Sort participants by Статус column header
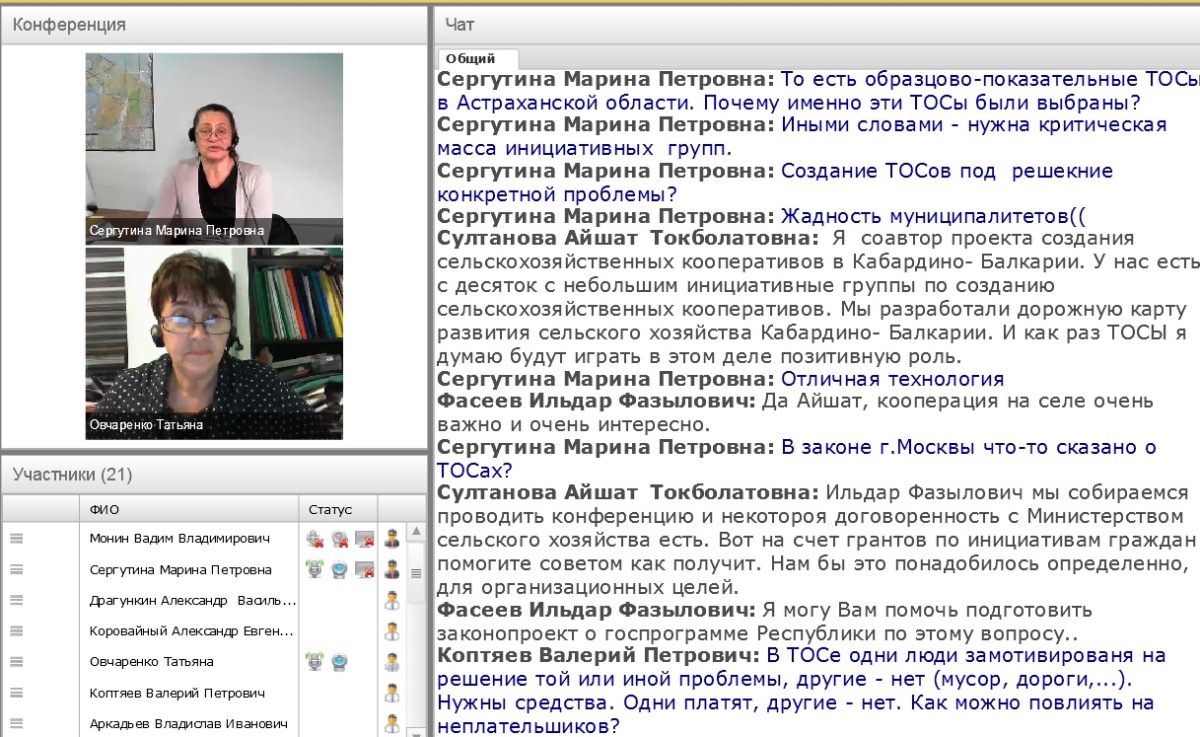Viewport: 1200px width, 737px height. pyautogui.click(x=338, y=509)
